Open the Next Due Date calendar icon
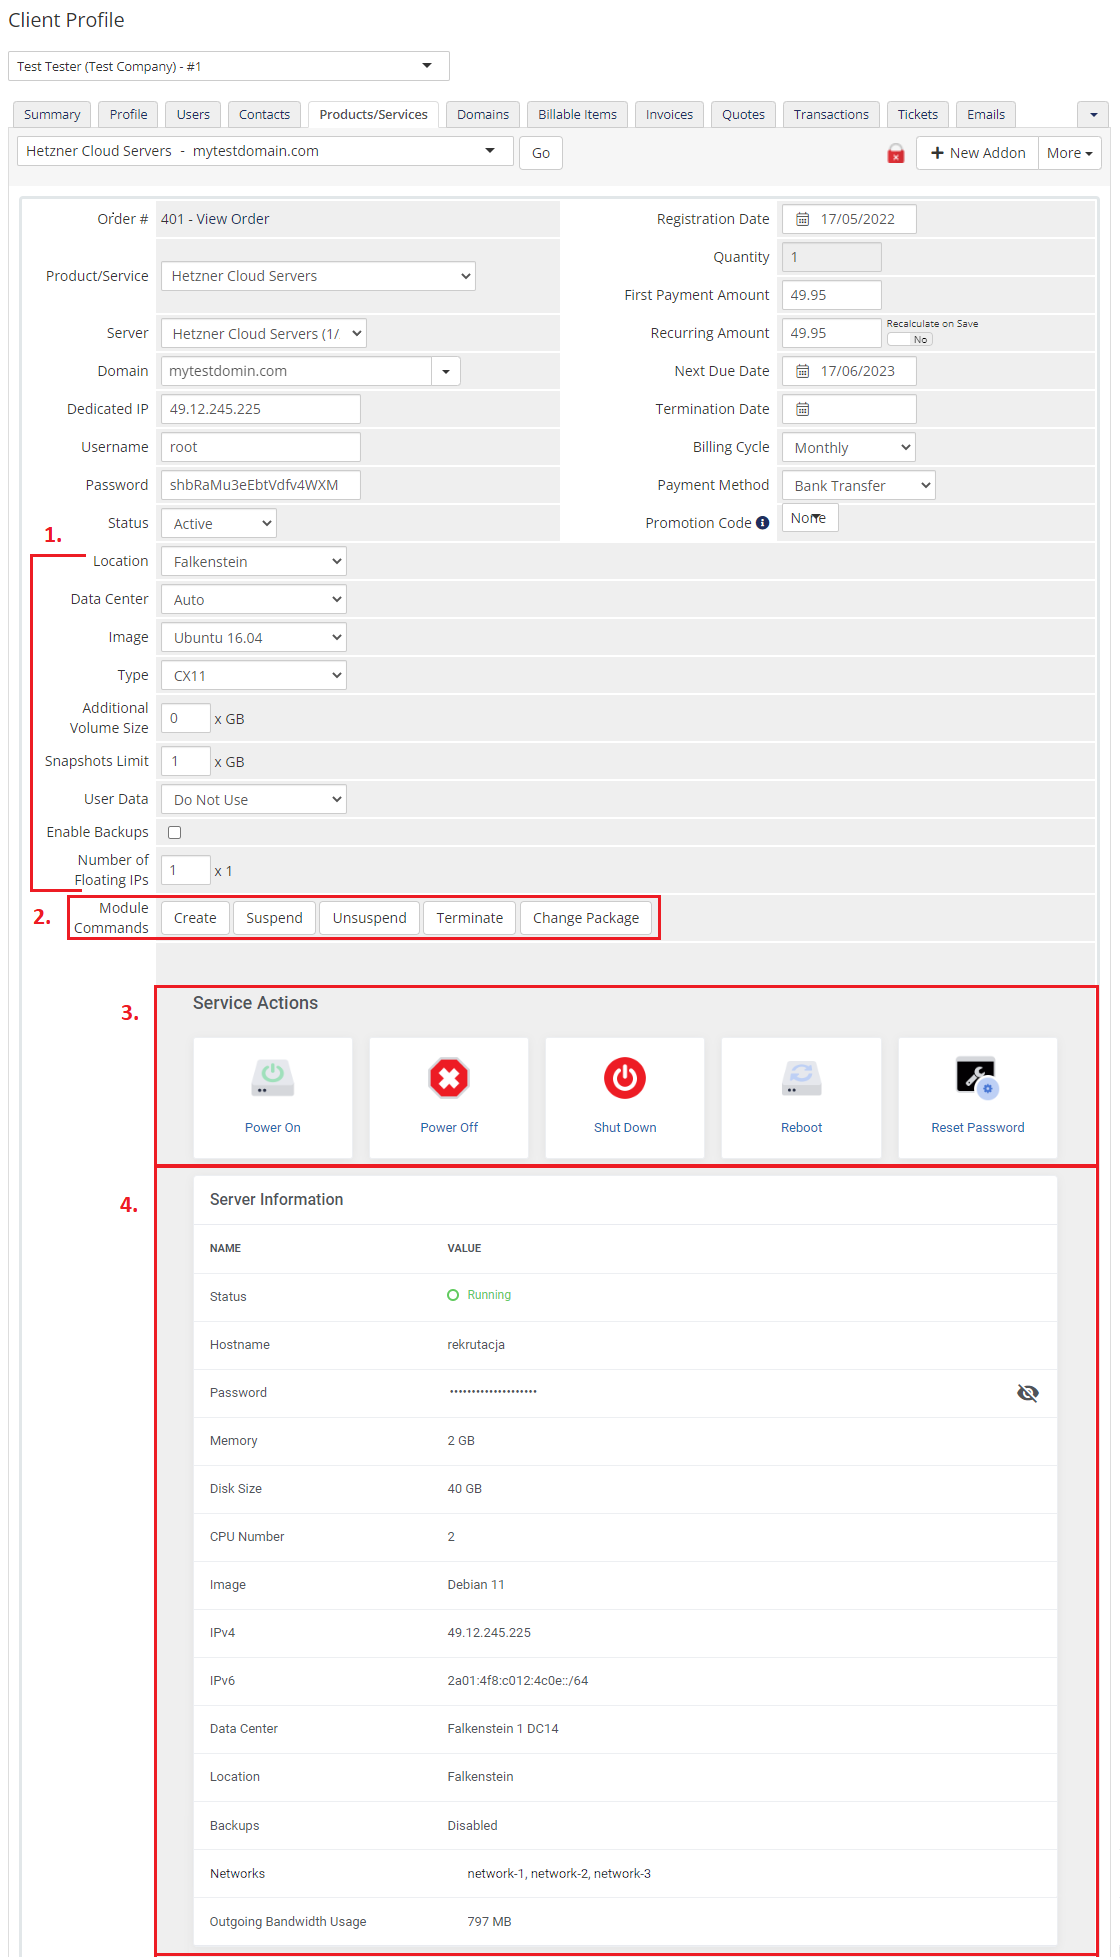This screenshot has height=1957, width=1120. click(x=802, y=371)
